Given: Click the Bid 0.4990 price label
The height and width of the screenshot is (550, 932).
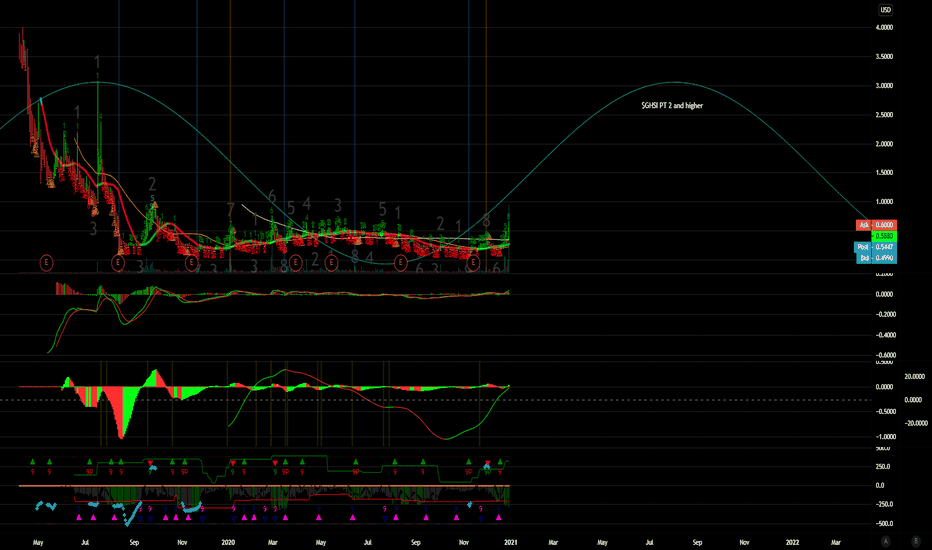Looking at the screenshot, I should [x=877, y=258].
